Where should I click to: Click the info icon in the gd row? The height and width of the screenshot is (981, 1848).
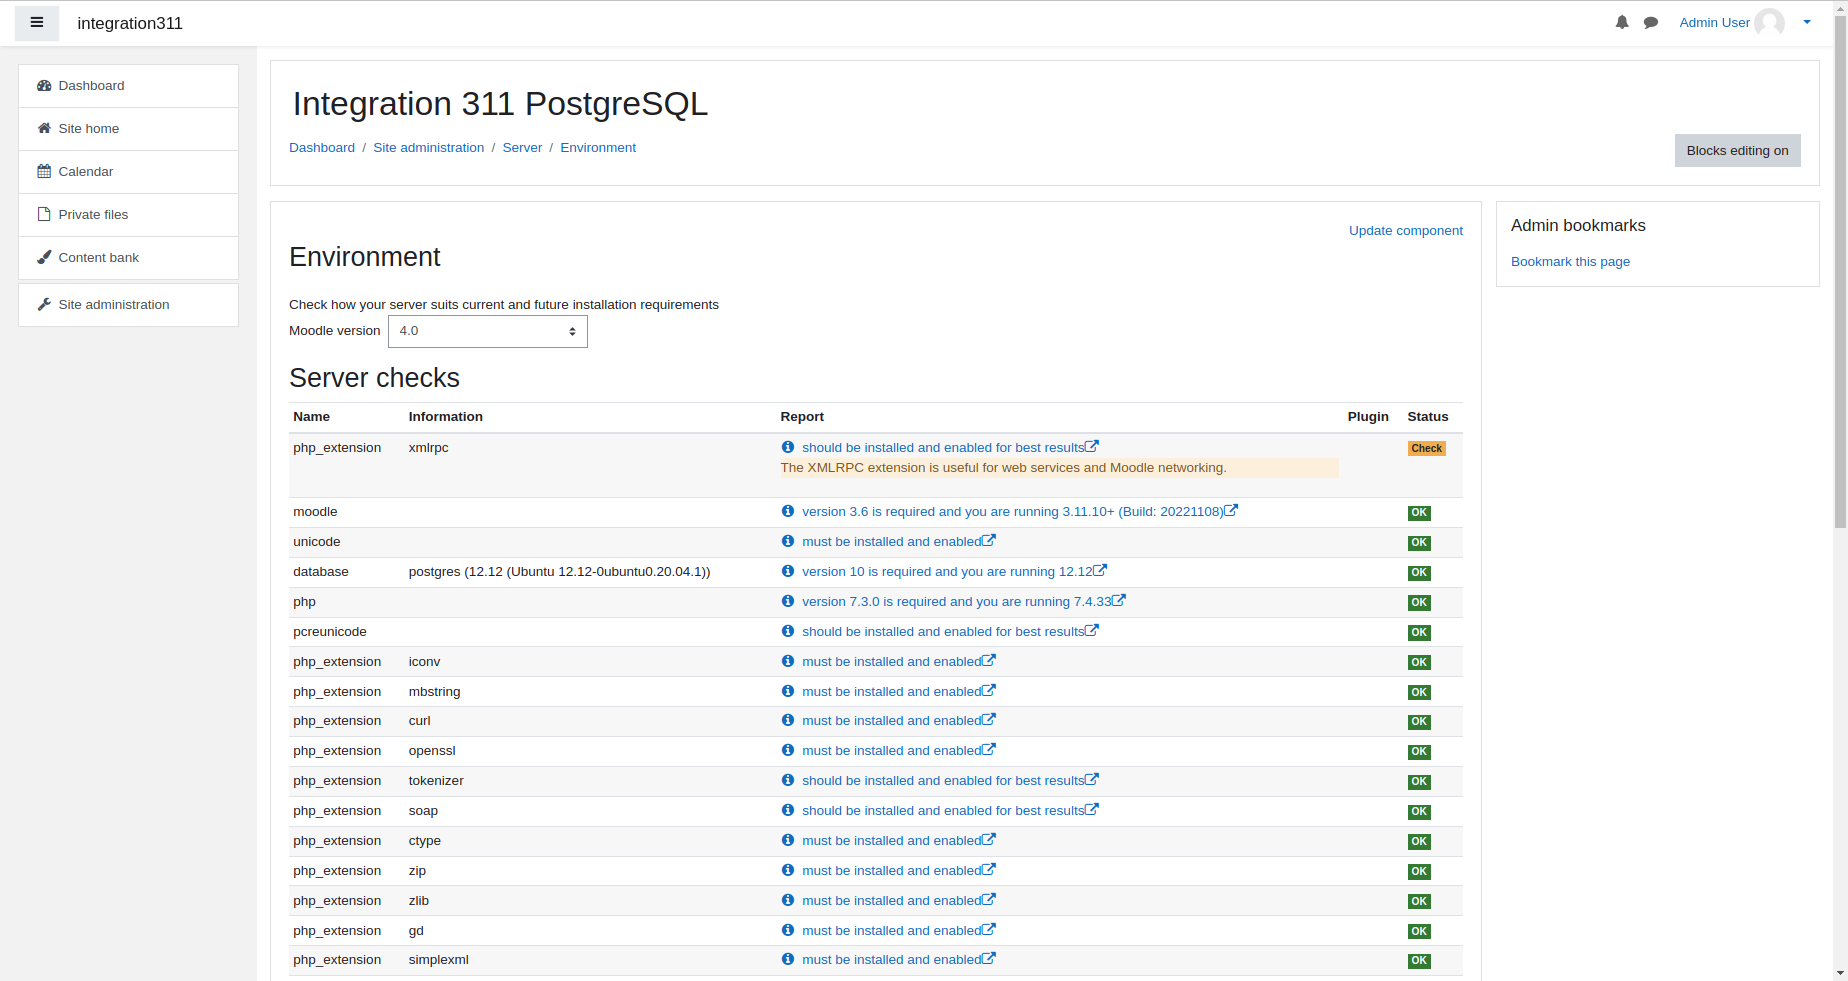coord(788,930)
